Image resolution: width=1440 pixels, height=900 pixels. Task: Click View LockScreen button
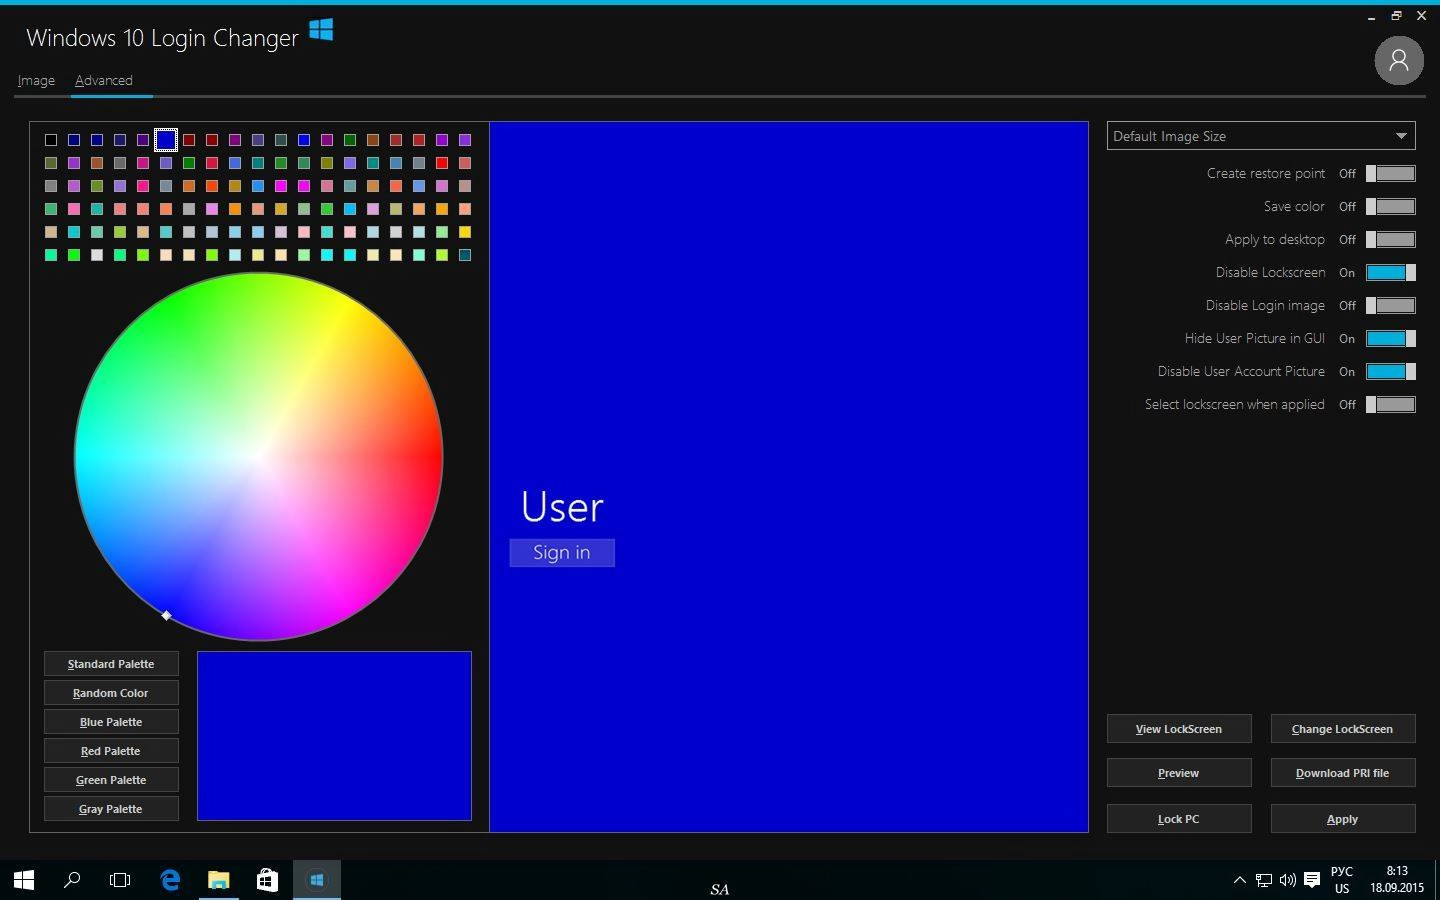coord(1179,729)
